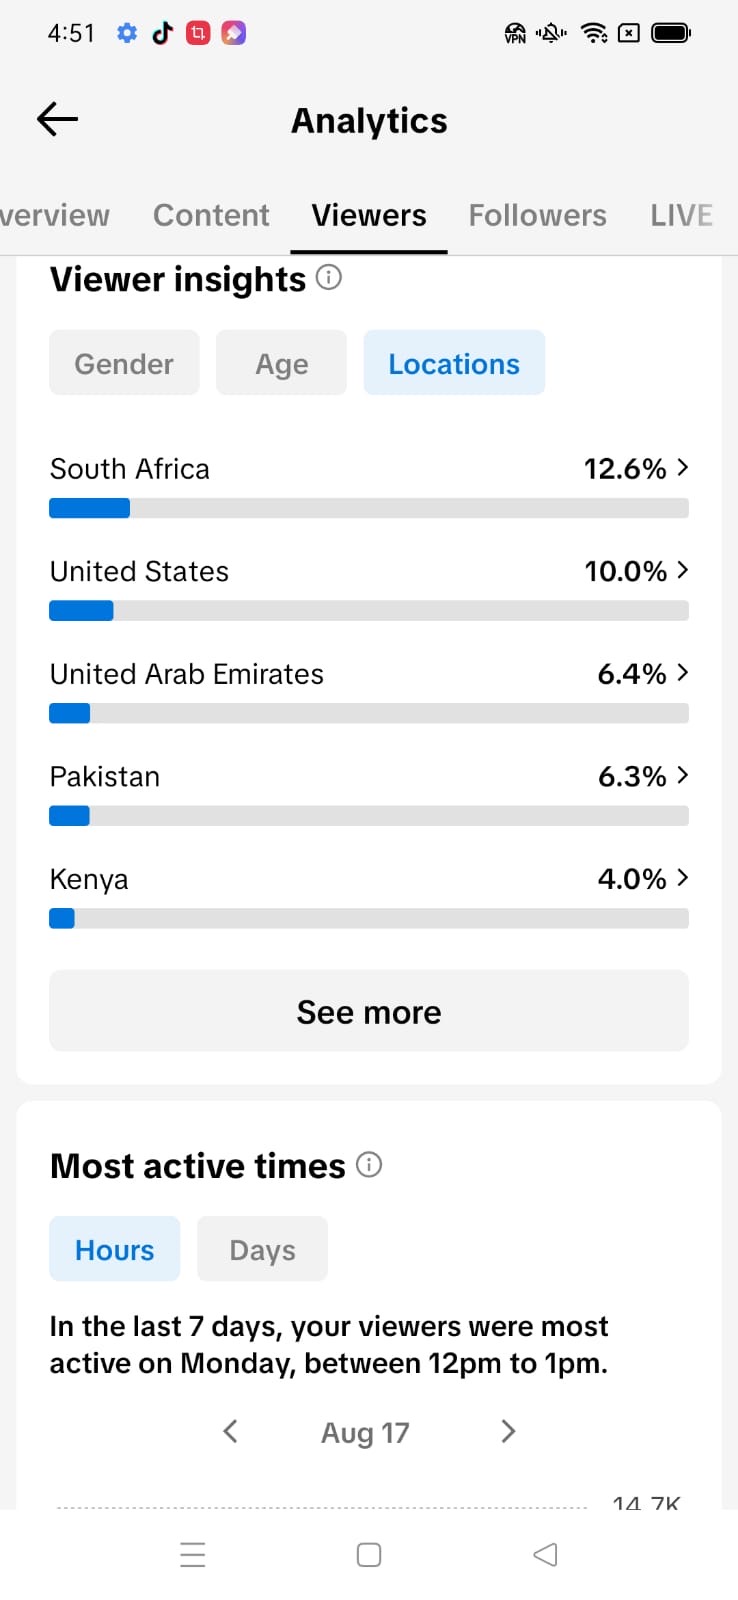The image size is (738, 1600).
Task: Tap the back arrow icon
Action: click(x=57, y=120)
